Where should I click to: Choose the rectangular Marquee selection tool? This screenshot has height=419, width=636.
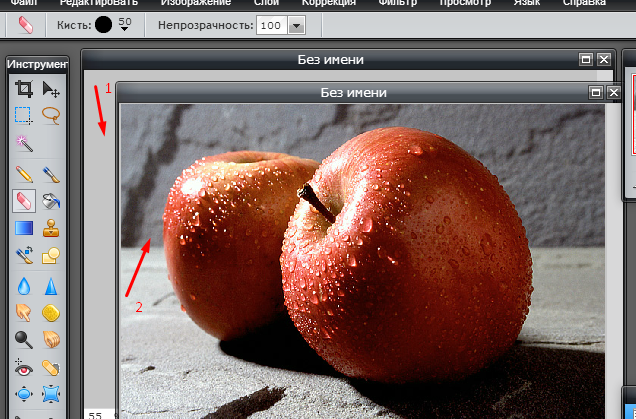point(24,117)
